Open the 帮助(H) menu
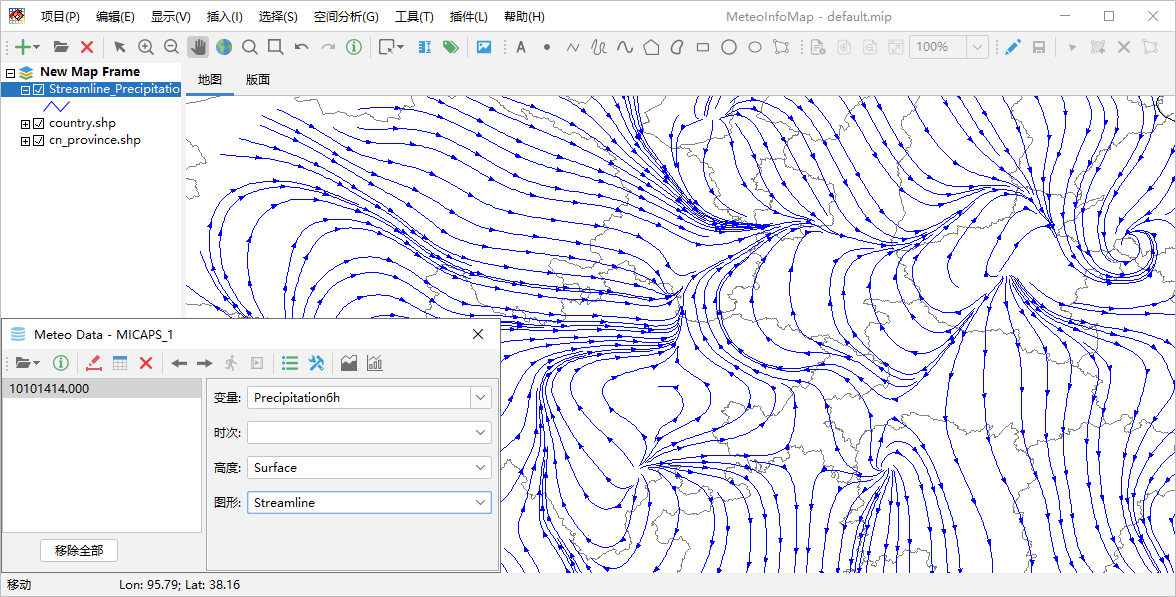The image size is (1176, 597). [524, 16]
